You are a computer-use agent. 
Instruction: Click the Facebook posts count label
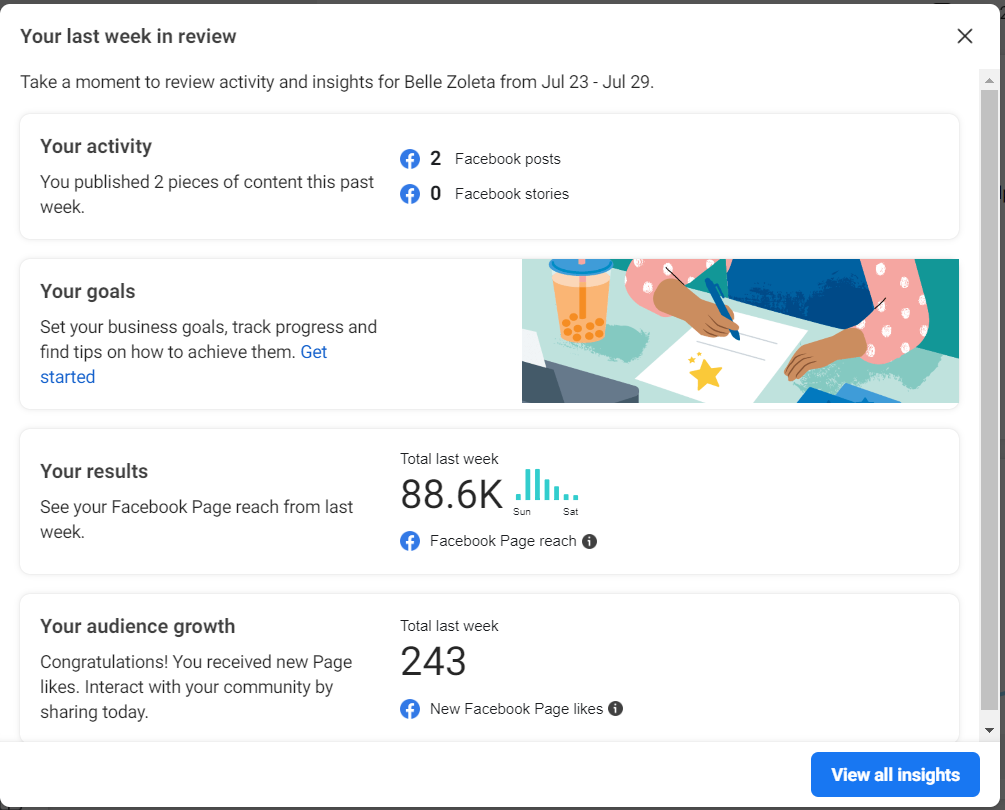pyautogui.click(x=508, y=159)
